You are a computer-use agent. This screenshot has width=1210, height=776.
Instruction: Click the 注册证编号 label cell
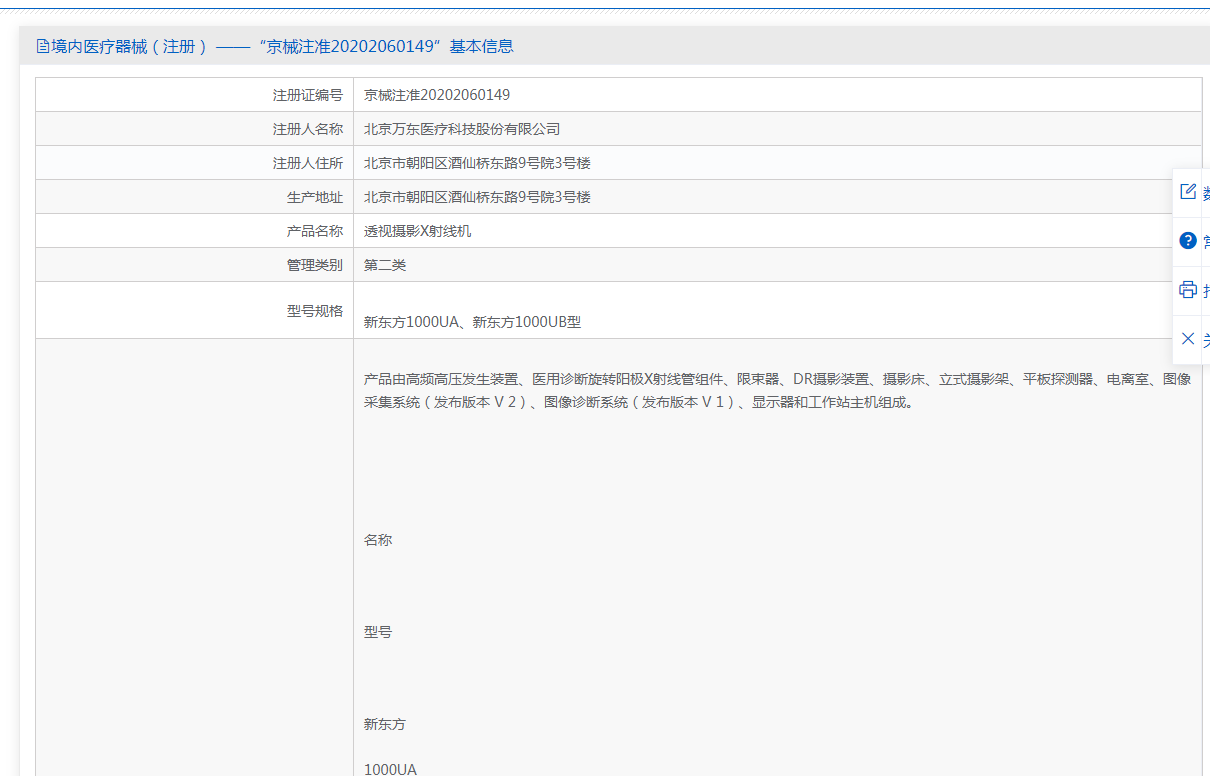(x=194, y=95)
